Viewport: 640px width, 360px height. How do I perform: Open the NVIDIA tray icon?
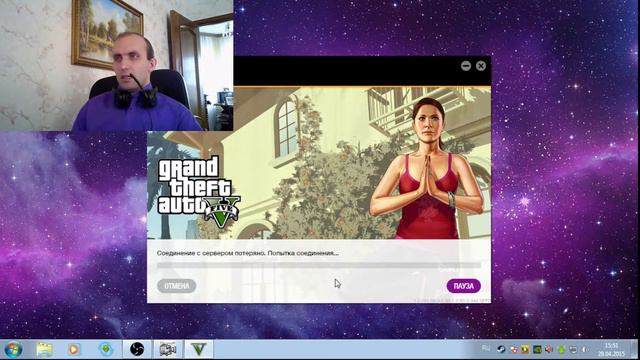[x=538, y=349]
